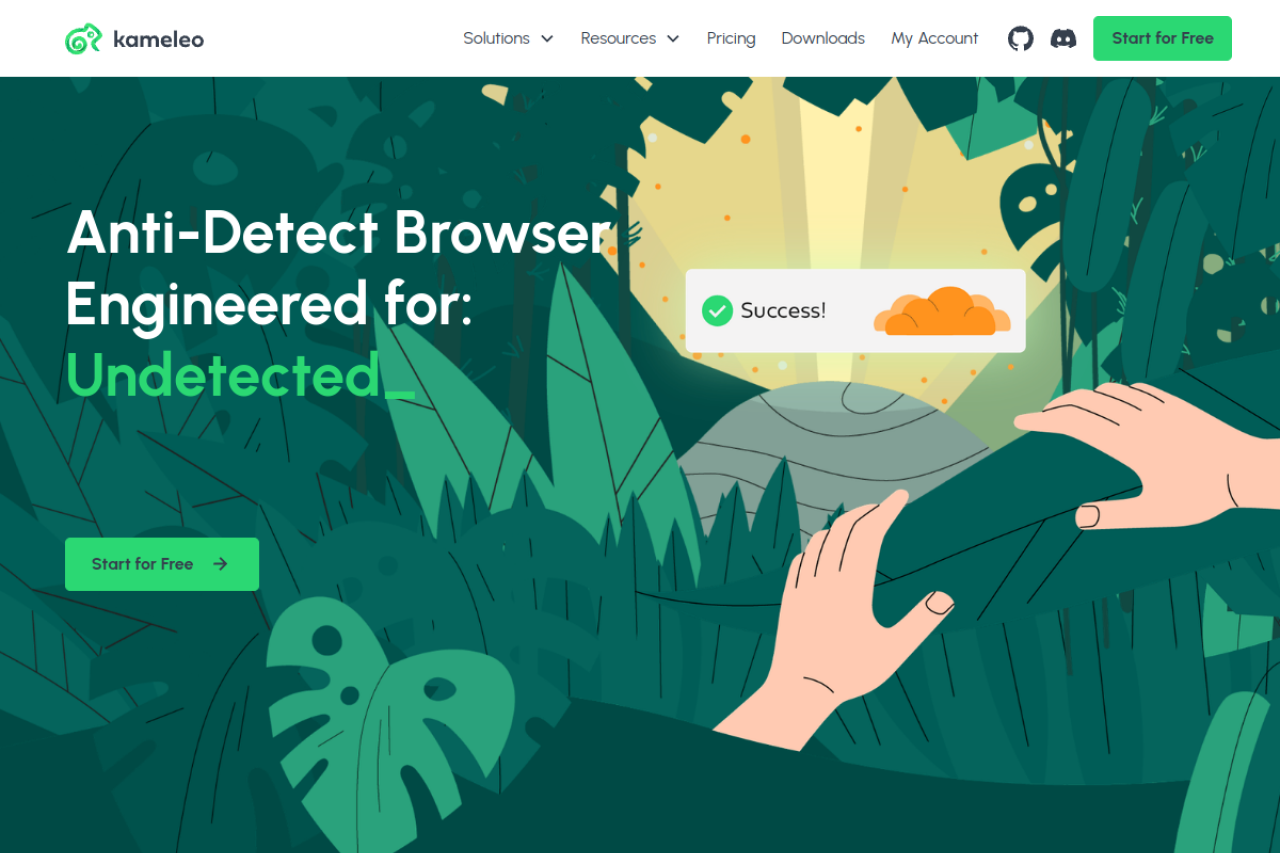Visit My Account in the navbar

[x=935, y=38]
